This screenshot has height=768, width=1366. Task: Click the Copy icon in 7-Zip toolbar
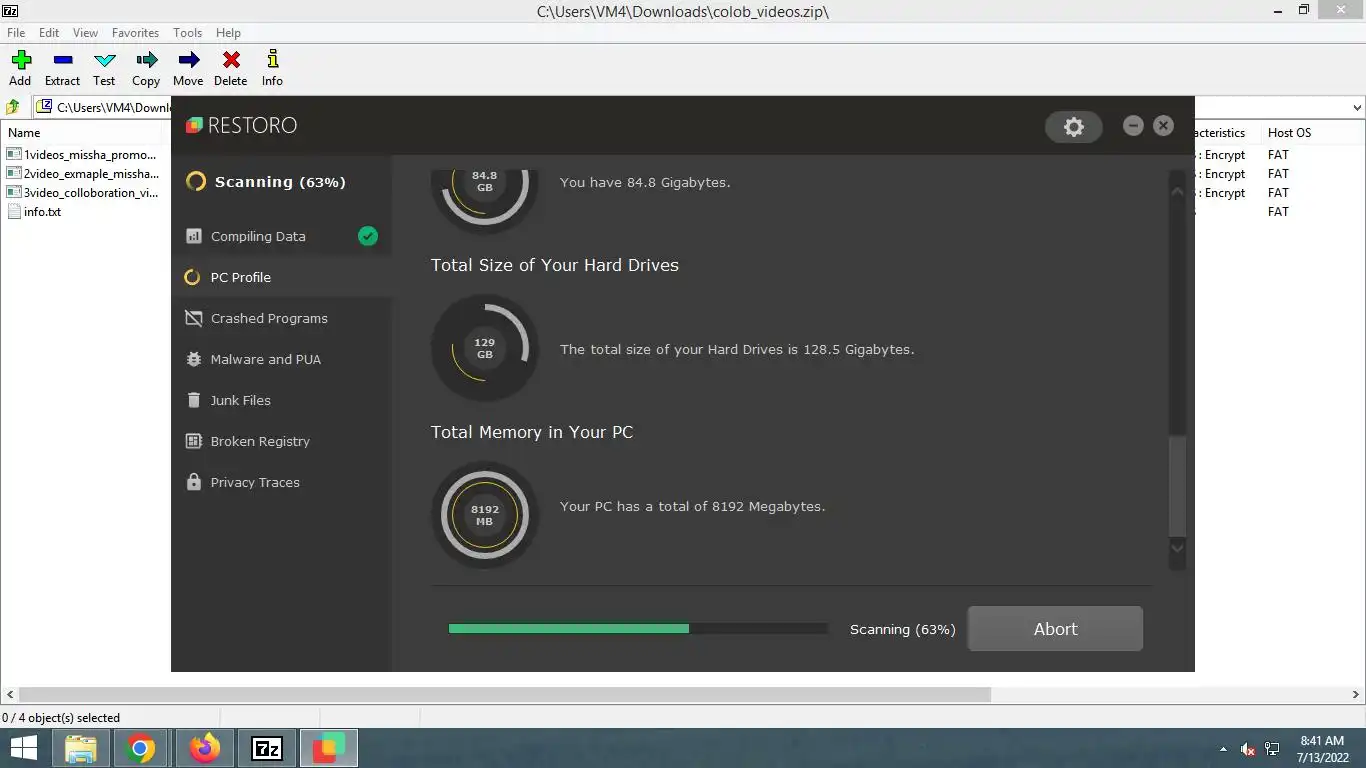[x=146, y=60]
